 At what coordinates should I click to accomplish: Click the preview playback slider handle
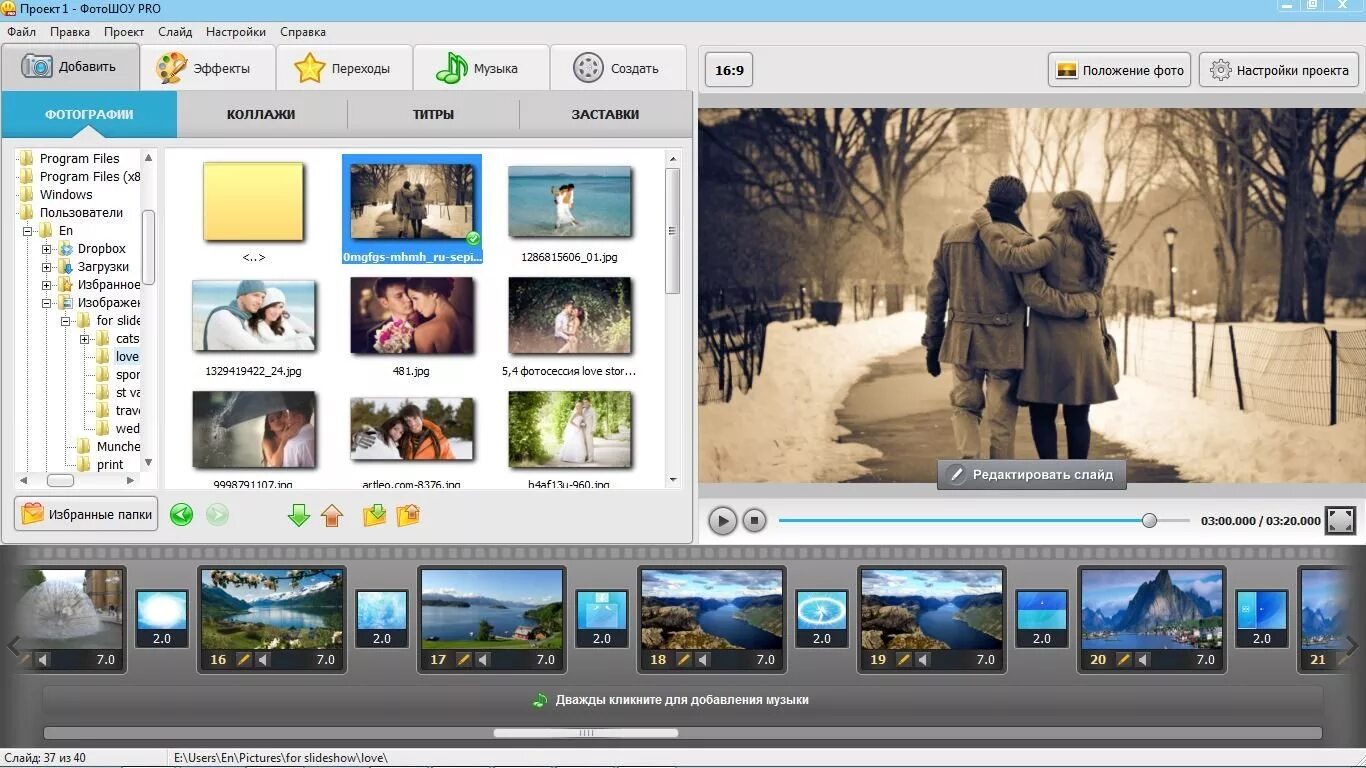1149,520
